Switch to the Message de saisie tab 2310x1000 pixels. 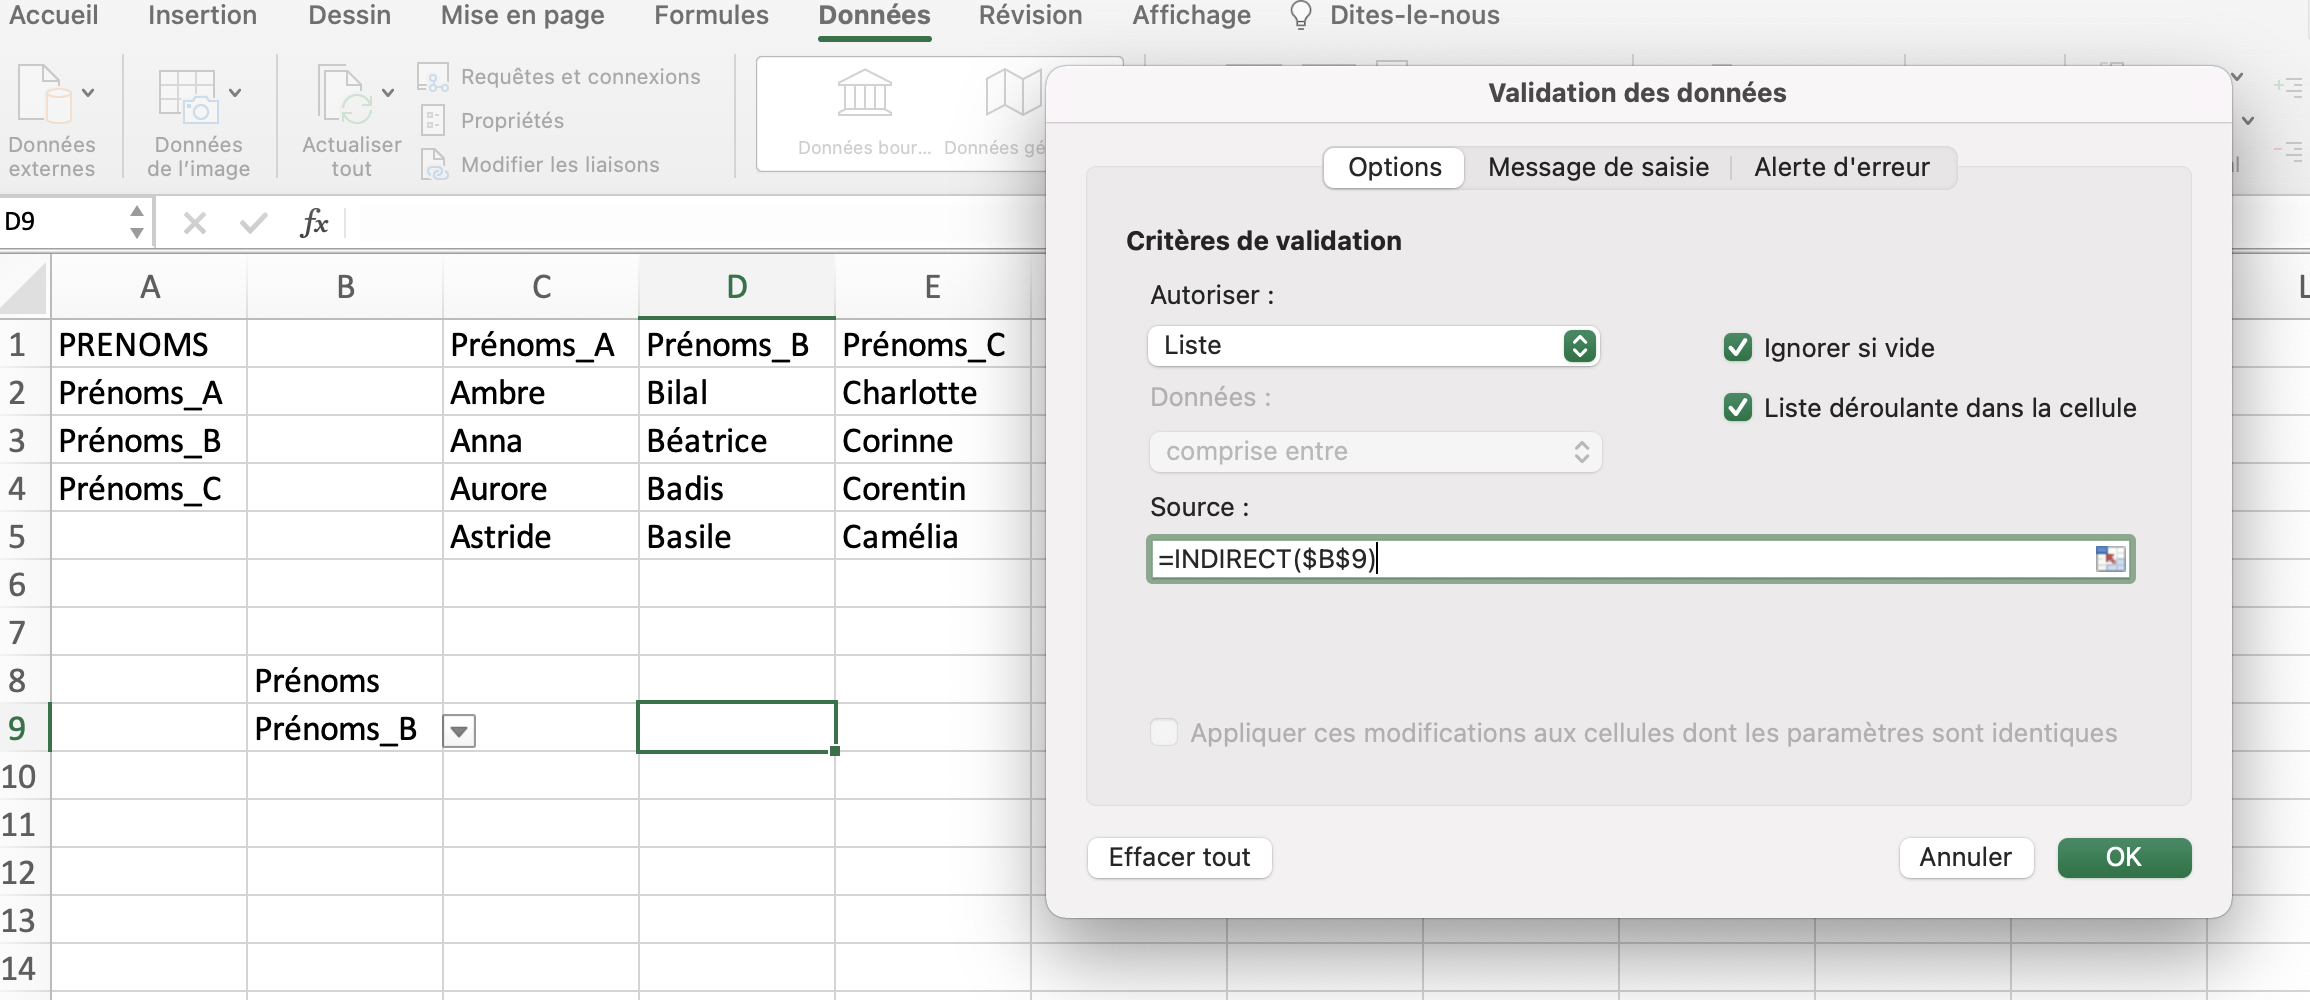pyautogui.click(x=1598, y=167)
